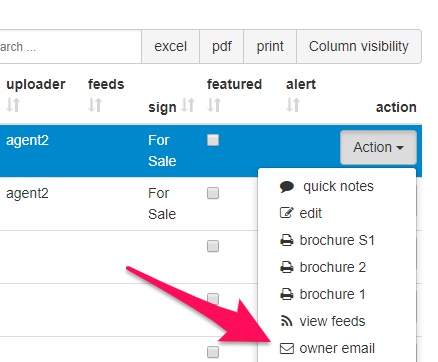Click the pdf export button
The image size is (438, 362).
[x=222, y=46]
